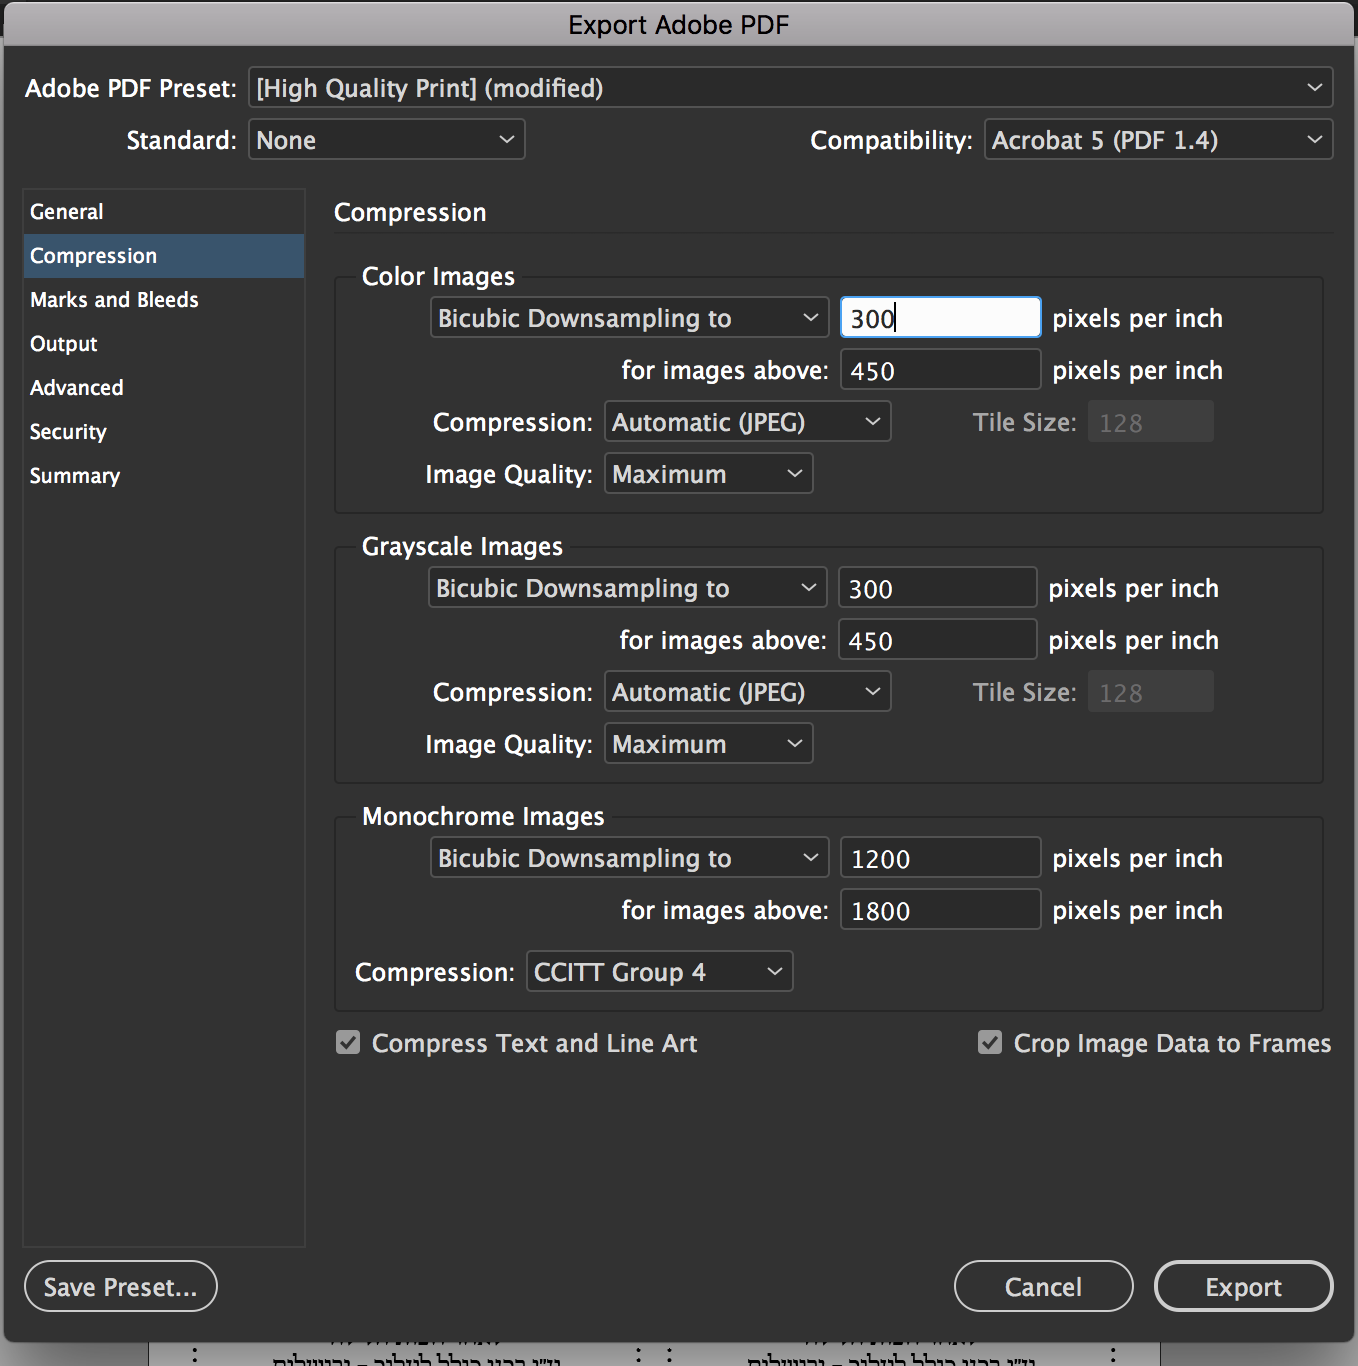Open Color Images Compression dropdown

click(x=747, y=422)
